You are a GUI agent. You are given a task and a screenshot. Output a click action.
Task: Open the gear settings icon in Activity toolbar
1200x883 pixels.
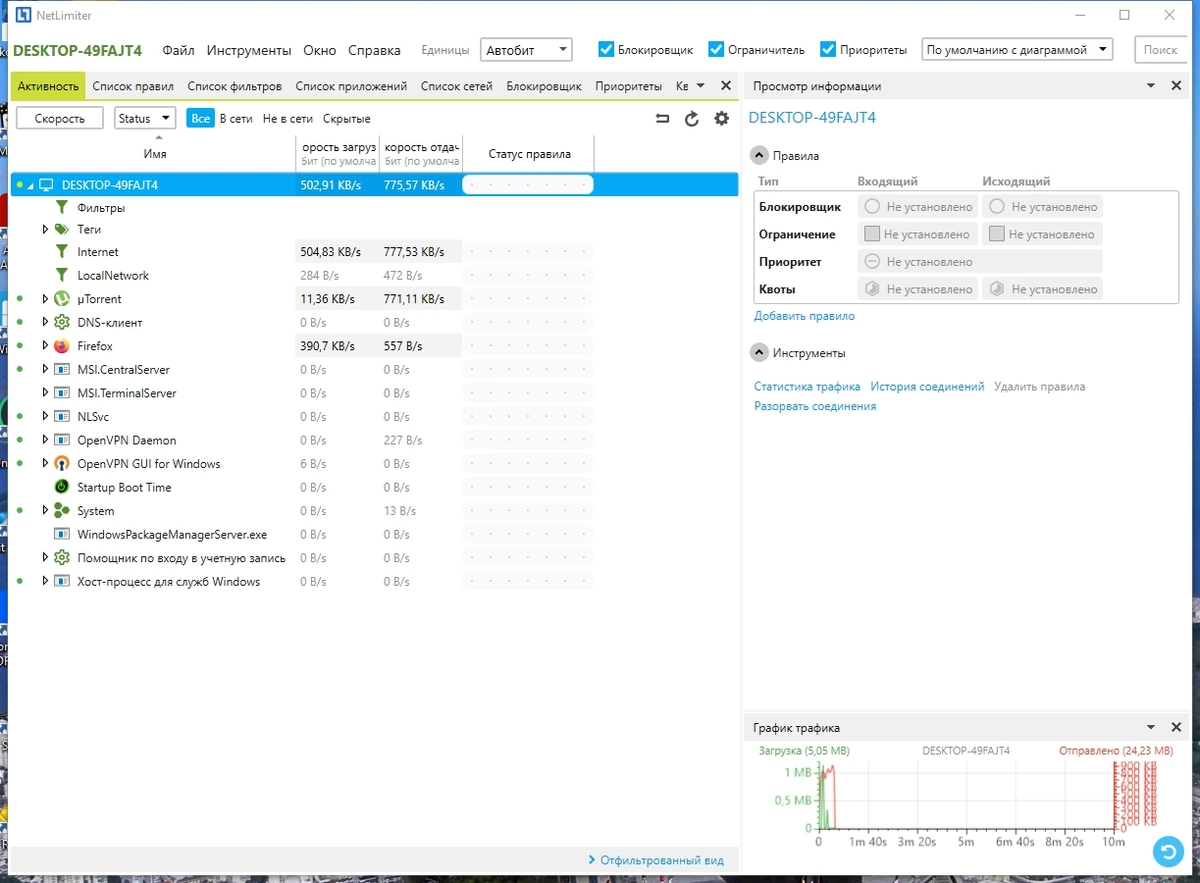pyautogui.click(x=722, y=119)
